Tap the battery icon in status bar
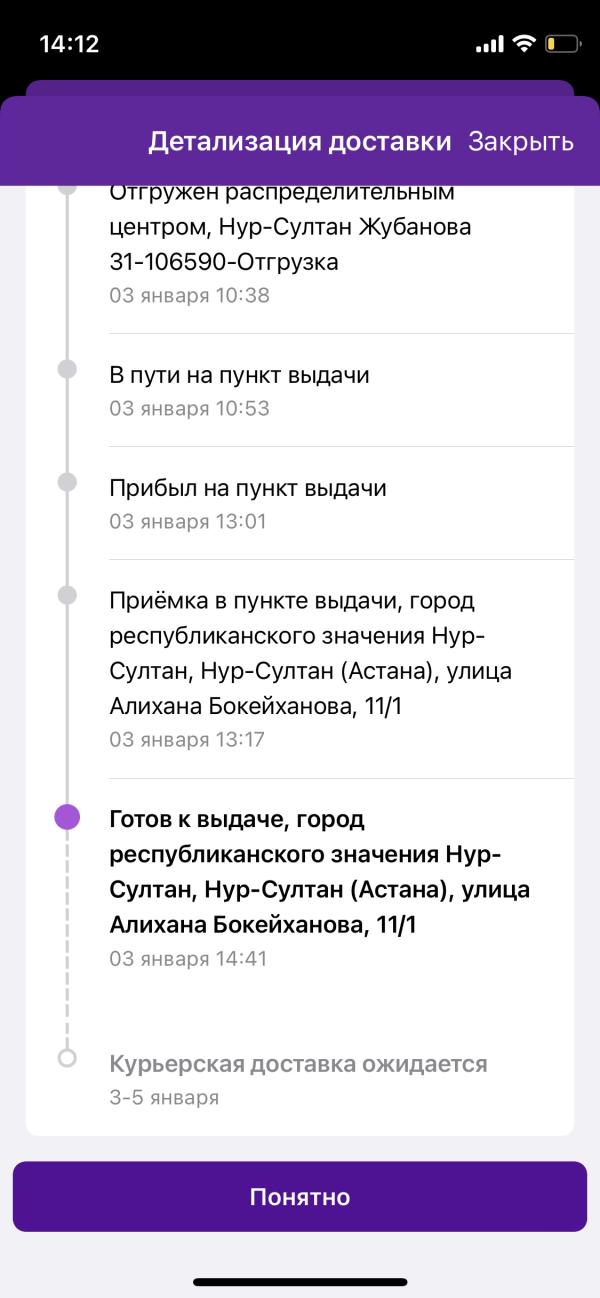600x1298 pixels. pos(563,44)
